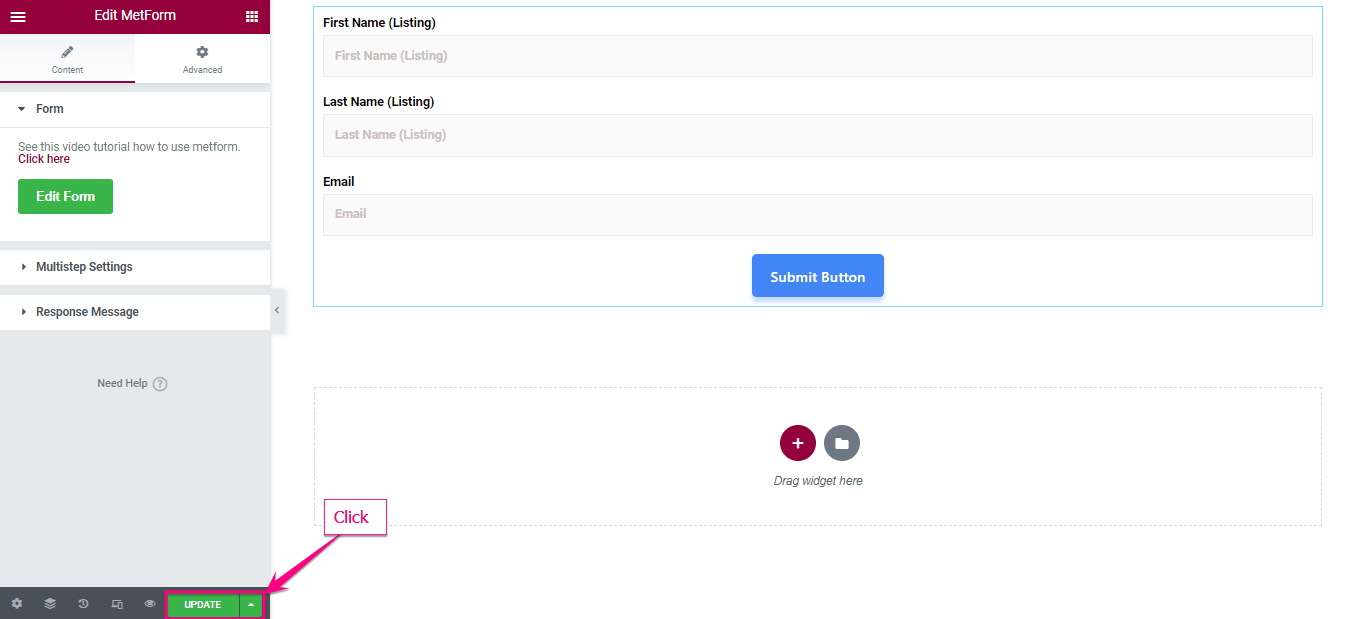Open the History icon
This screenshot has width=1365, height=619.
(x=83, y=604)
